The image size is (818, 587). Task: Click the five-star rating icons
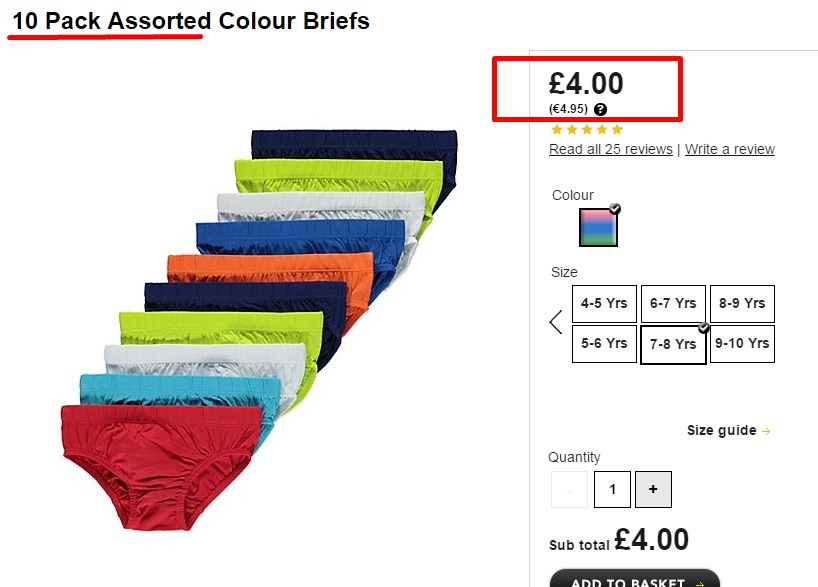pos(587,129)
